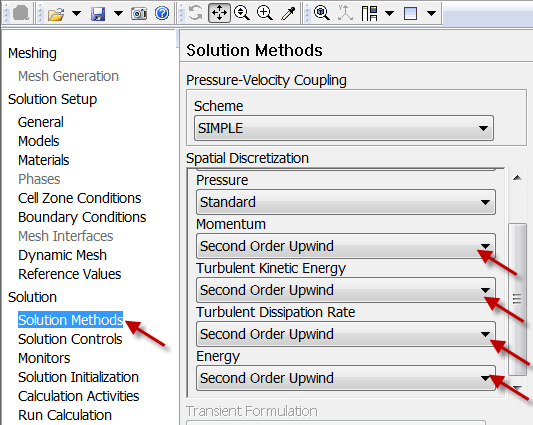Click the zoom in magnifier icon
This screenshot has width=533, height=425.
264,13
